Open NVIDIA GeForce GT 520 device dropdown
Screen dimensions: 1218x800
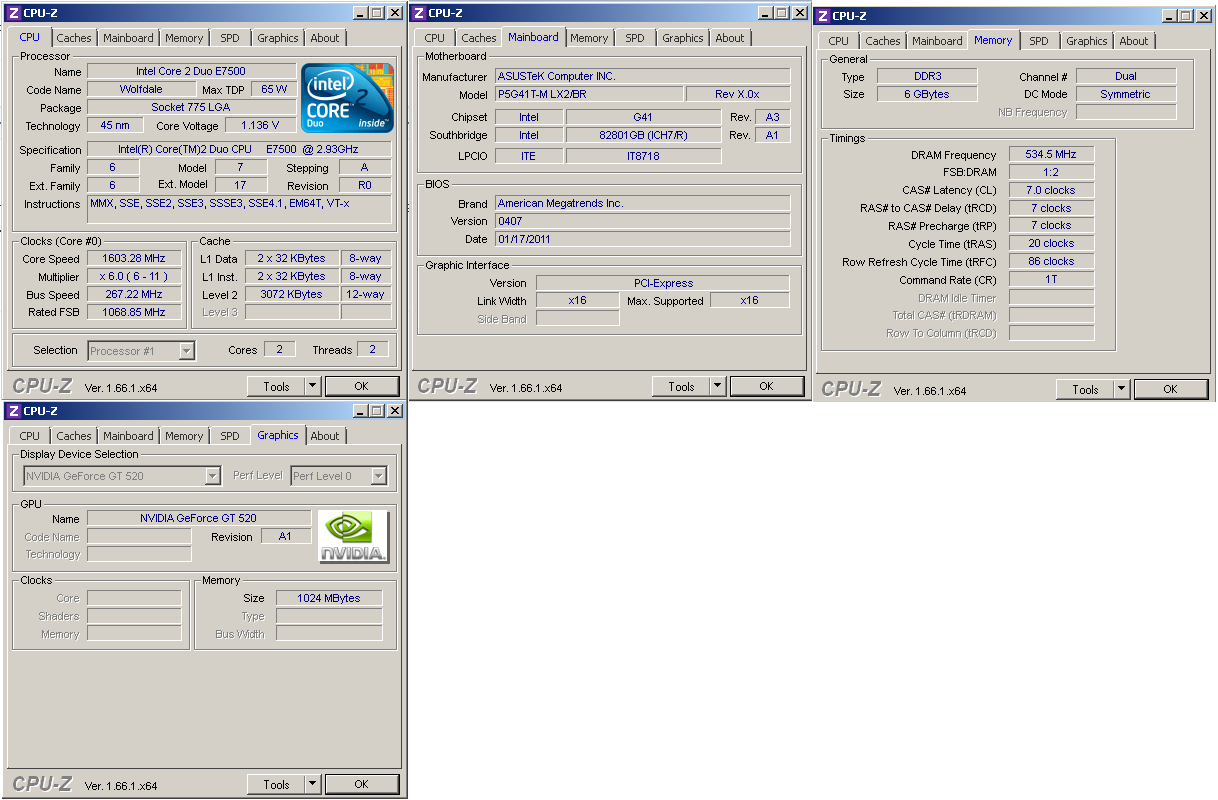coord(212,476)
